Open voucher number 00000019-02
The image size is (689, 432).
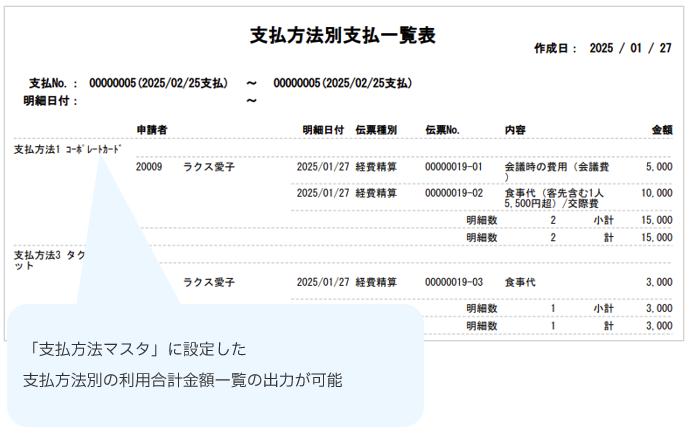[453, 193]
